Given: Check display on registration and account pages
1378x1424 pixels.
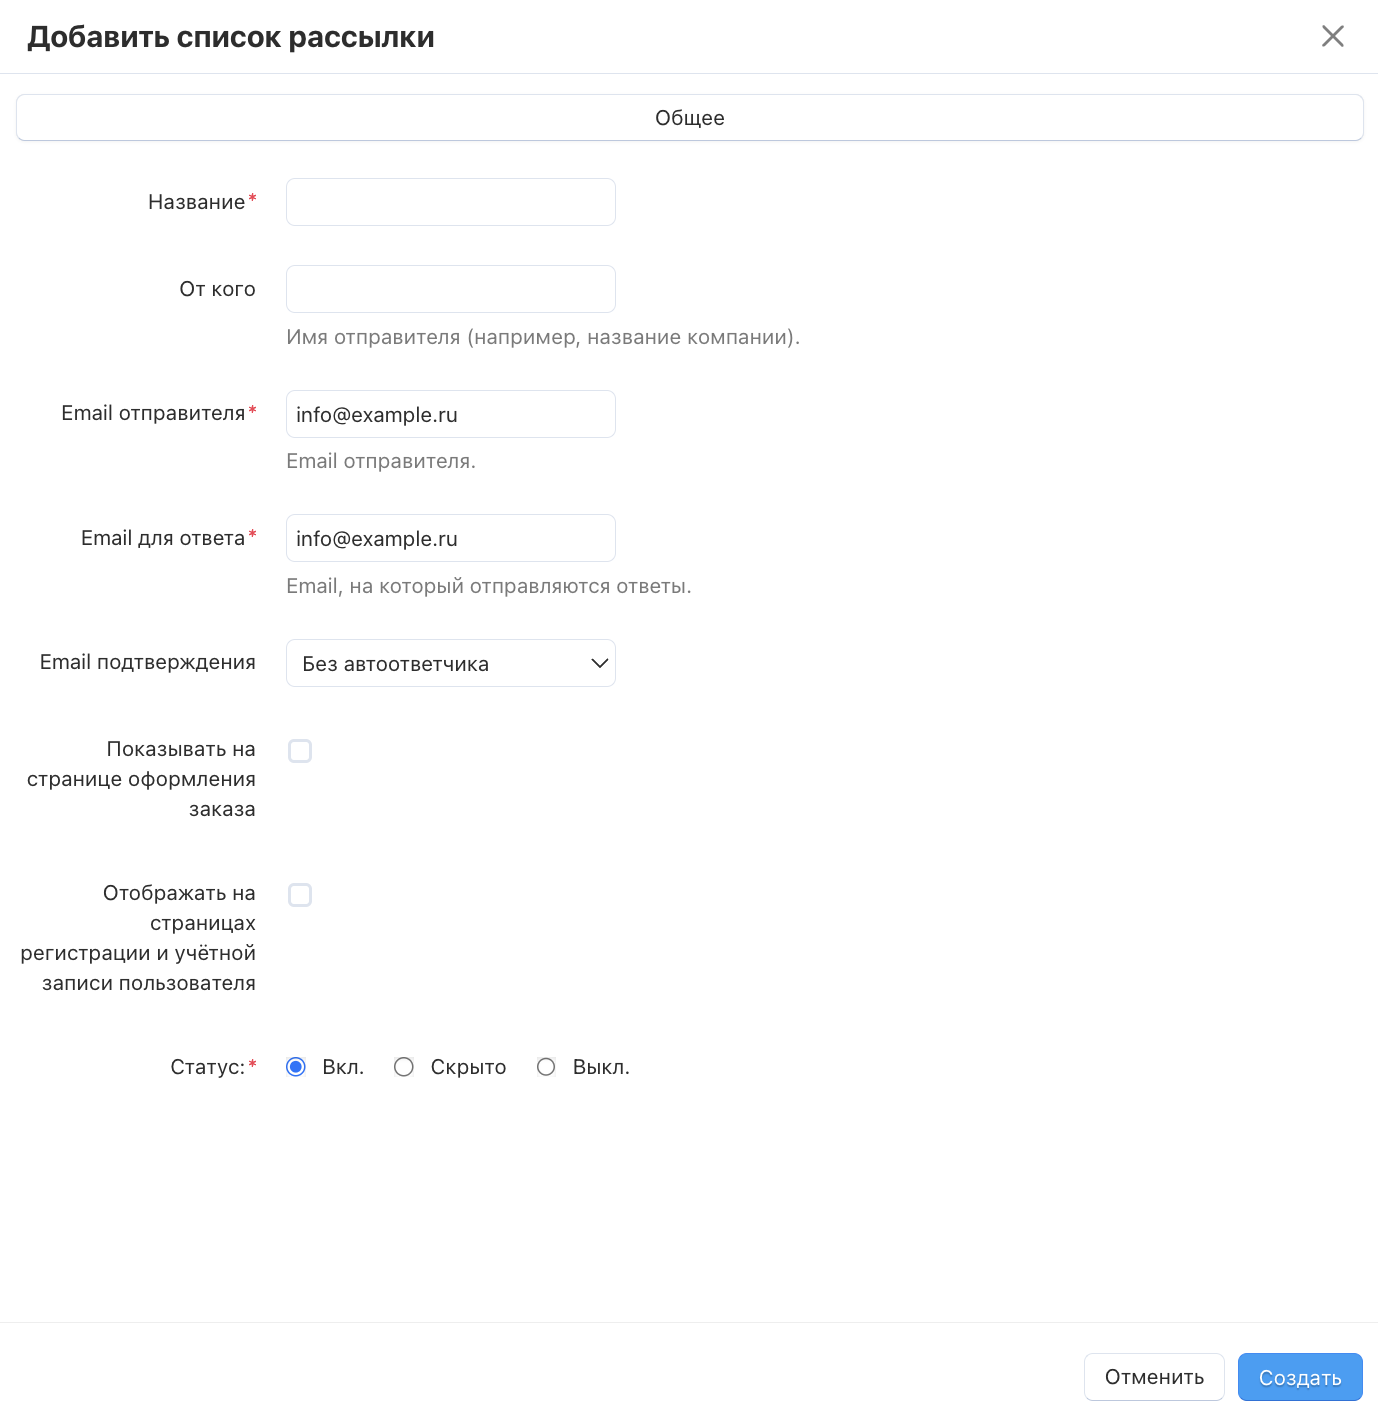Looking at the screenshot, I should pos(300,895).
